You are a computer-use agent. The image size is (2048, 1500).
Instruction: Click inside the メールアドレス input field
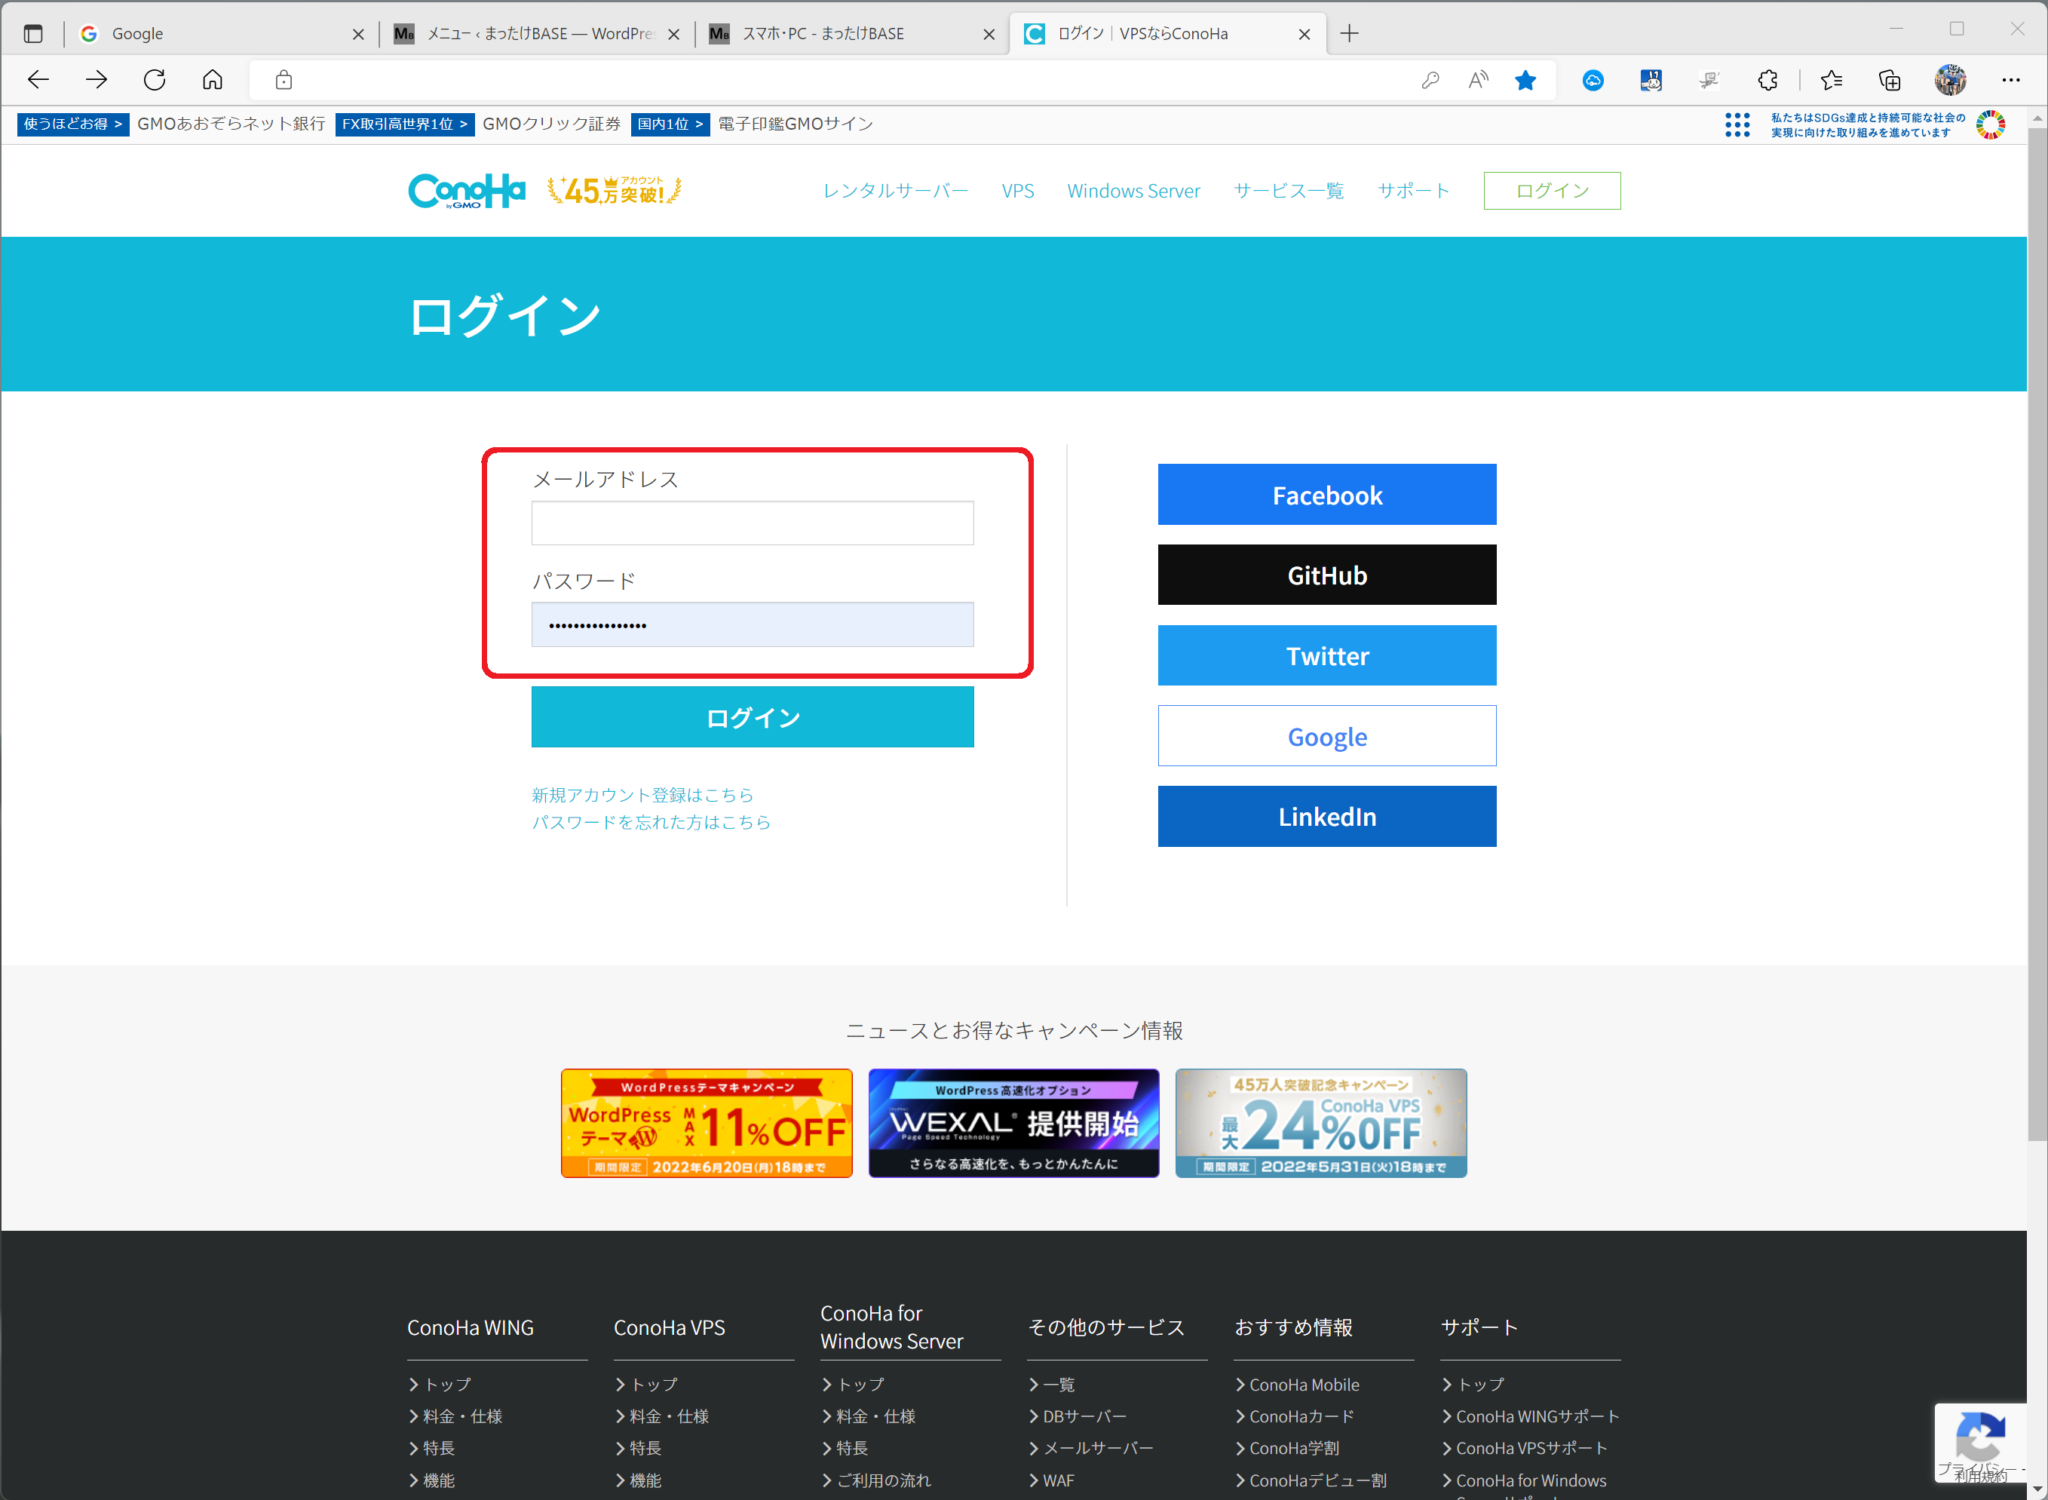tap(751, 522)
